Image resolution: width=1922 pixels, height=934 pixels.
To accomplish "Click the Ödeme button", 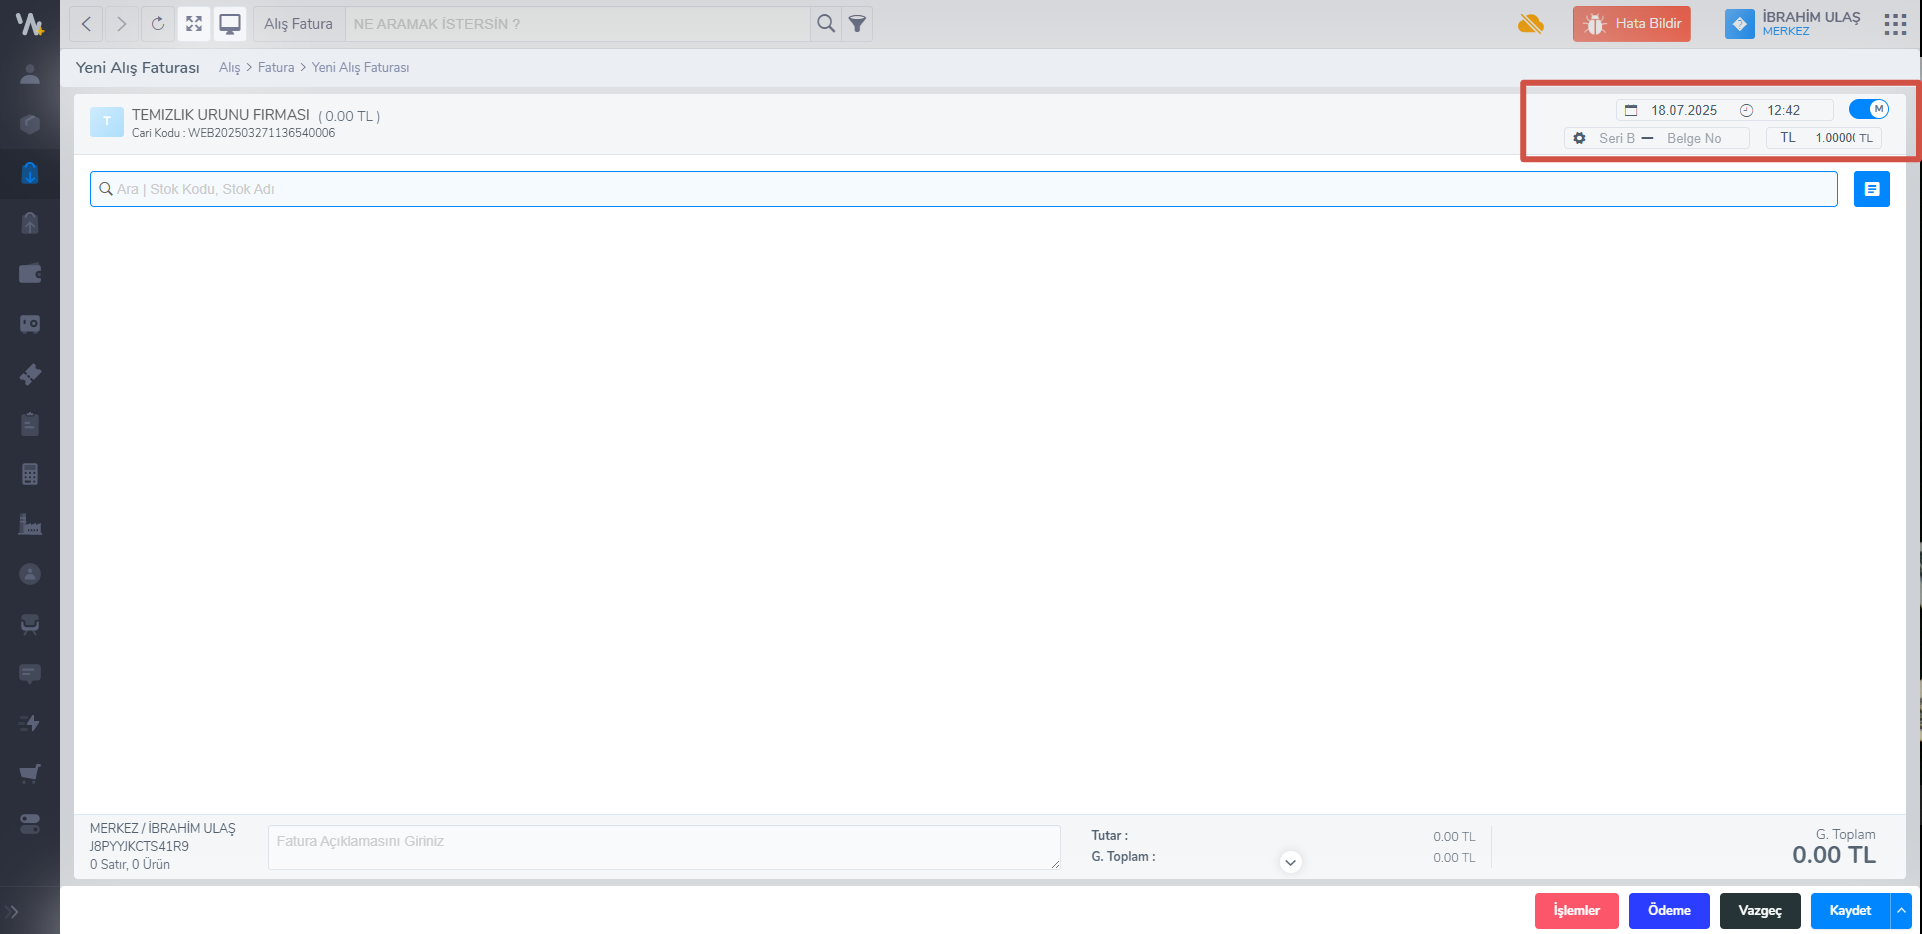I will [x=1669, y=911].
